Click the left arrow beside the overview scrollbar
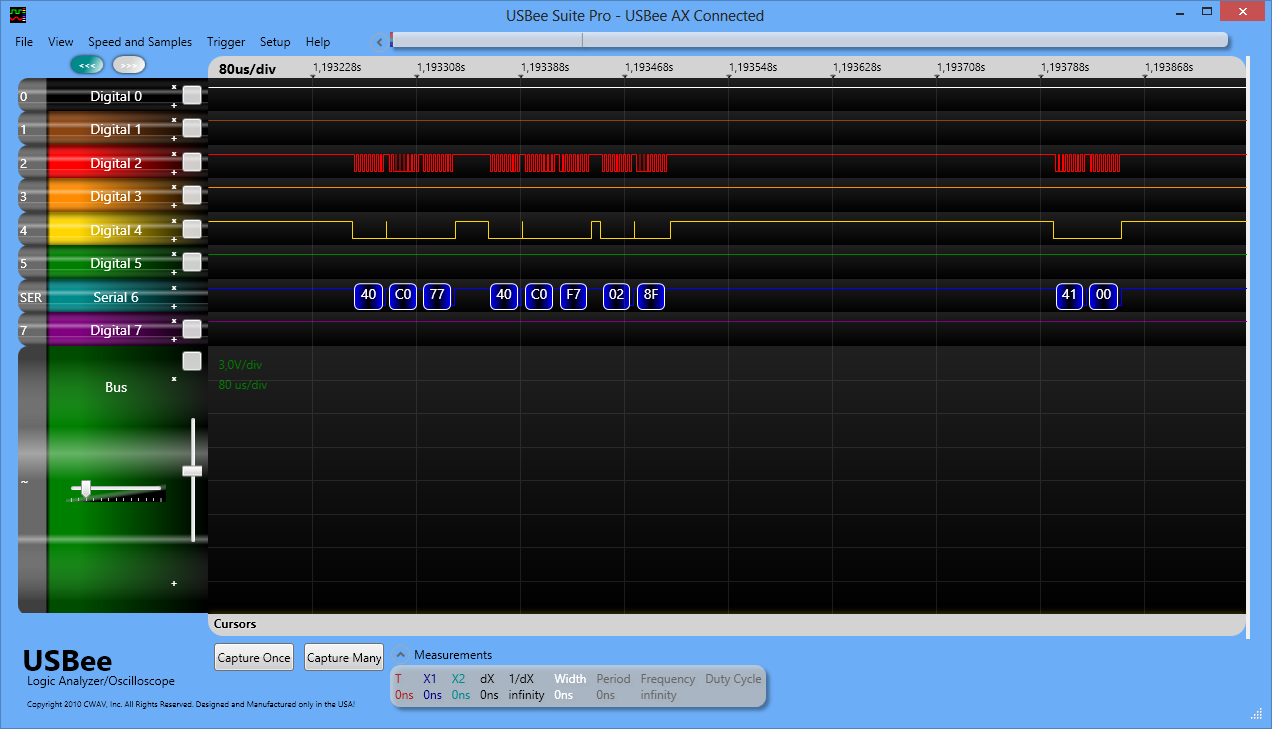 [x=379, y=42]
